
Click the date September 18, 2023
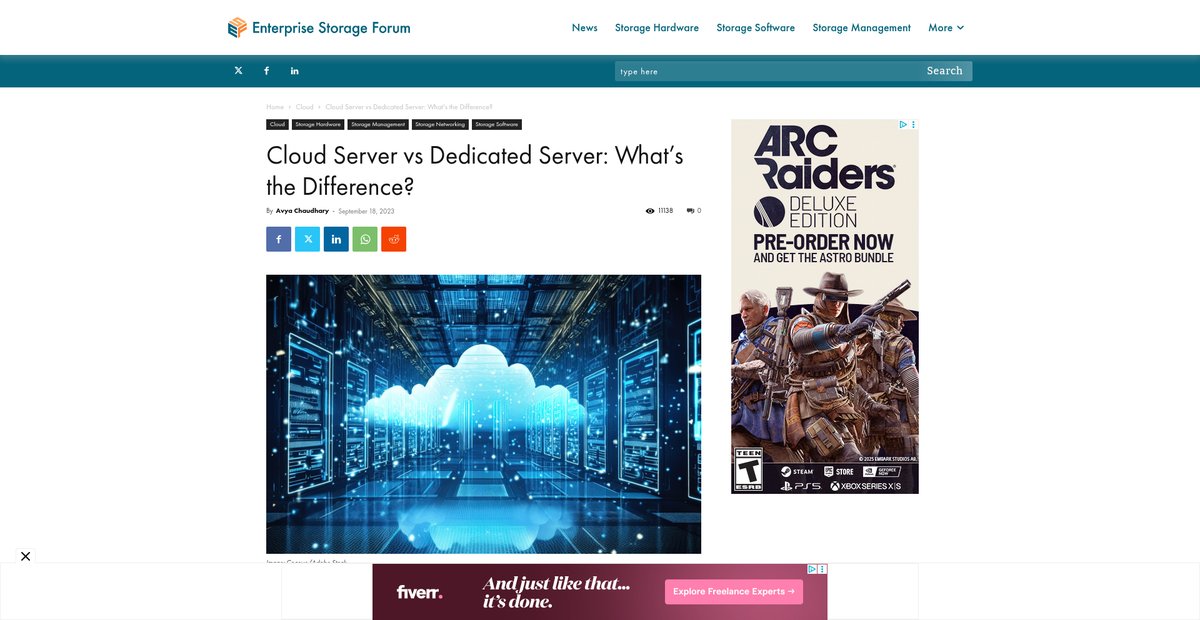point(366,211)
